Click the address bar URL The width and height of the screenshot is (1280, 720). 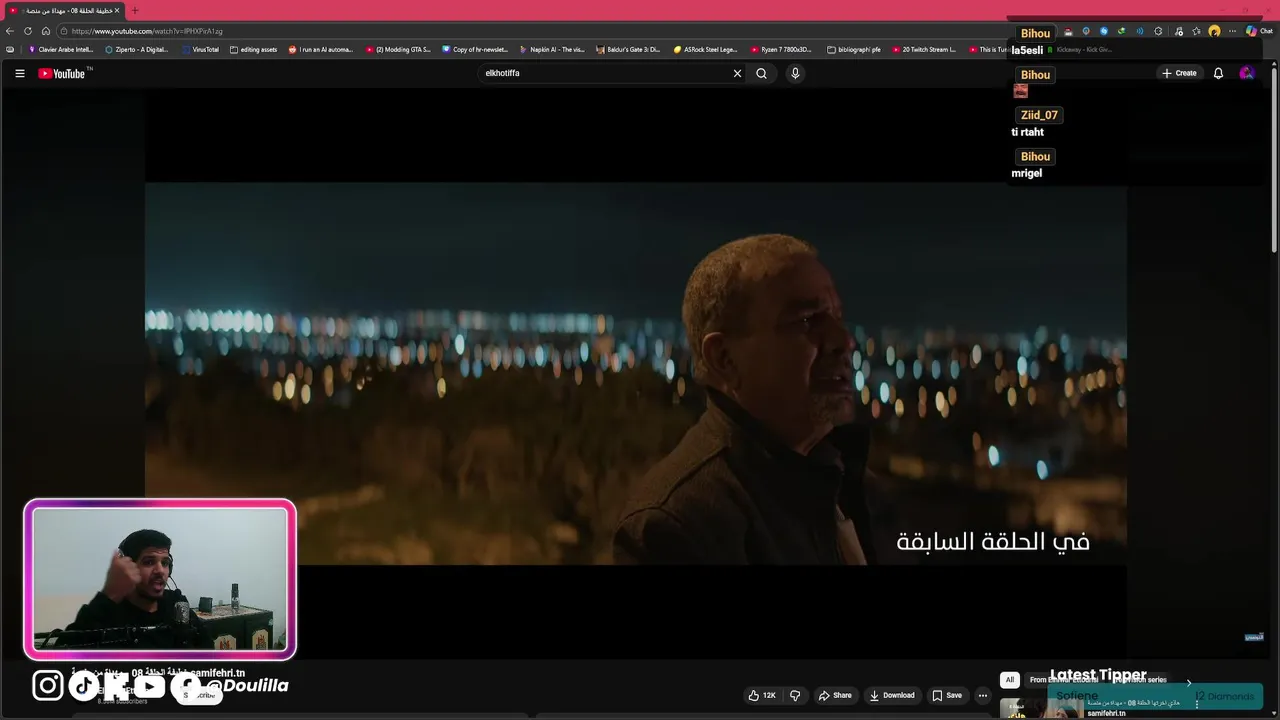pos(147,31)
